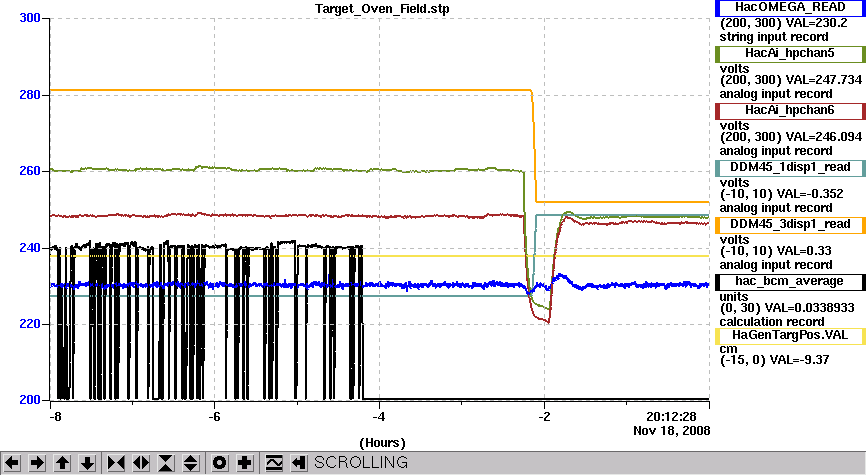Select the DDM45_1disp1_read curve label
The height and width of the screenshot is (475, 866).
[x=790, y=168]
